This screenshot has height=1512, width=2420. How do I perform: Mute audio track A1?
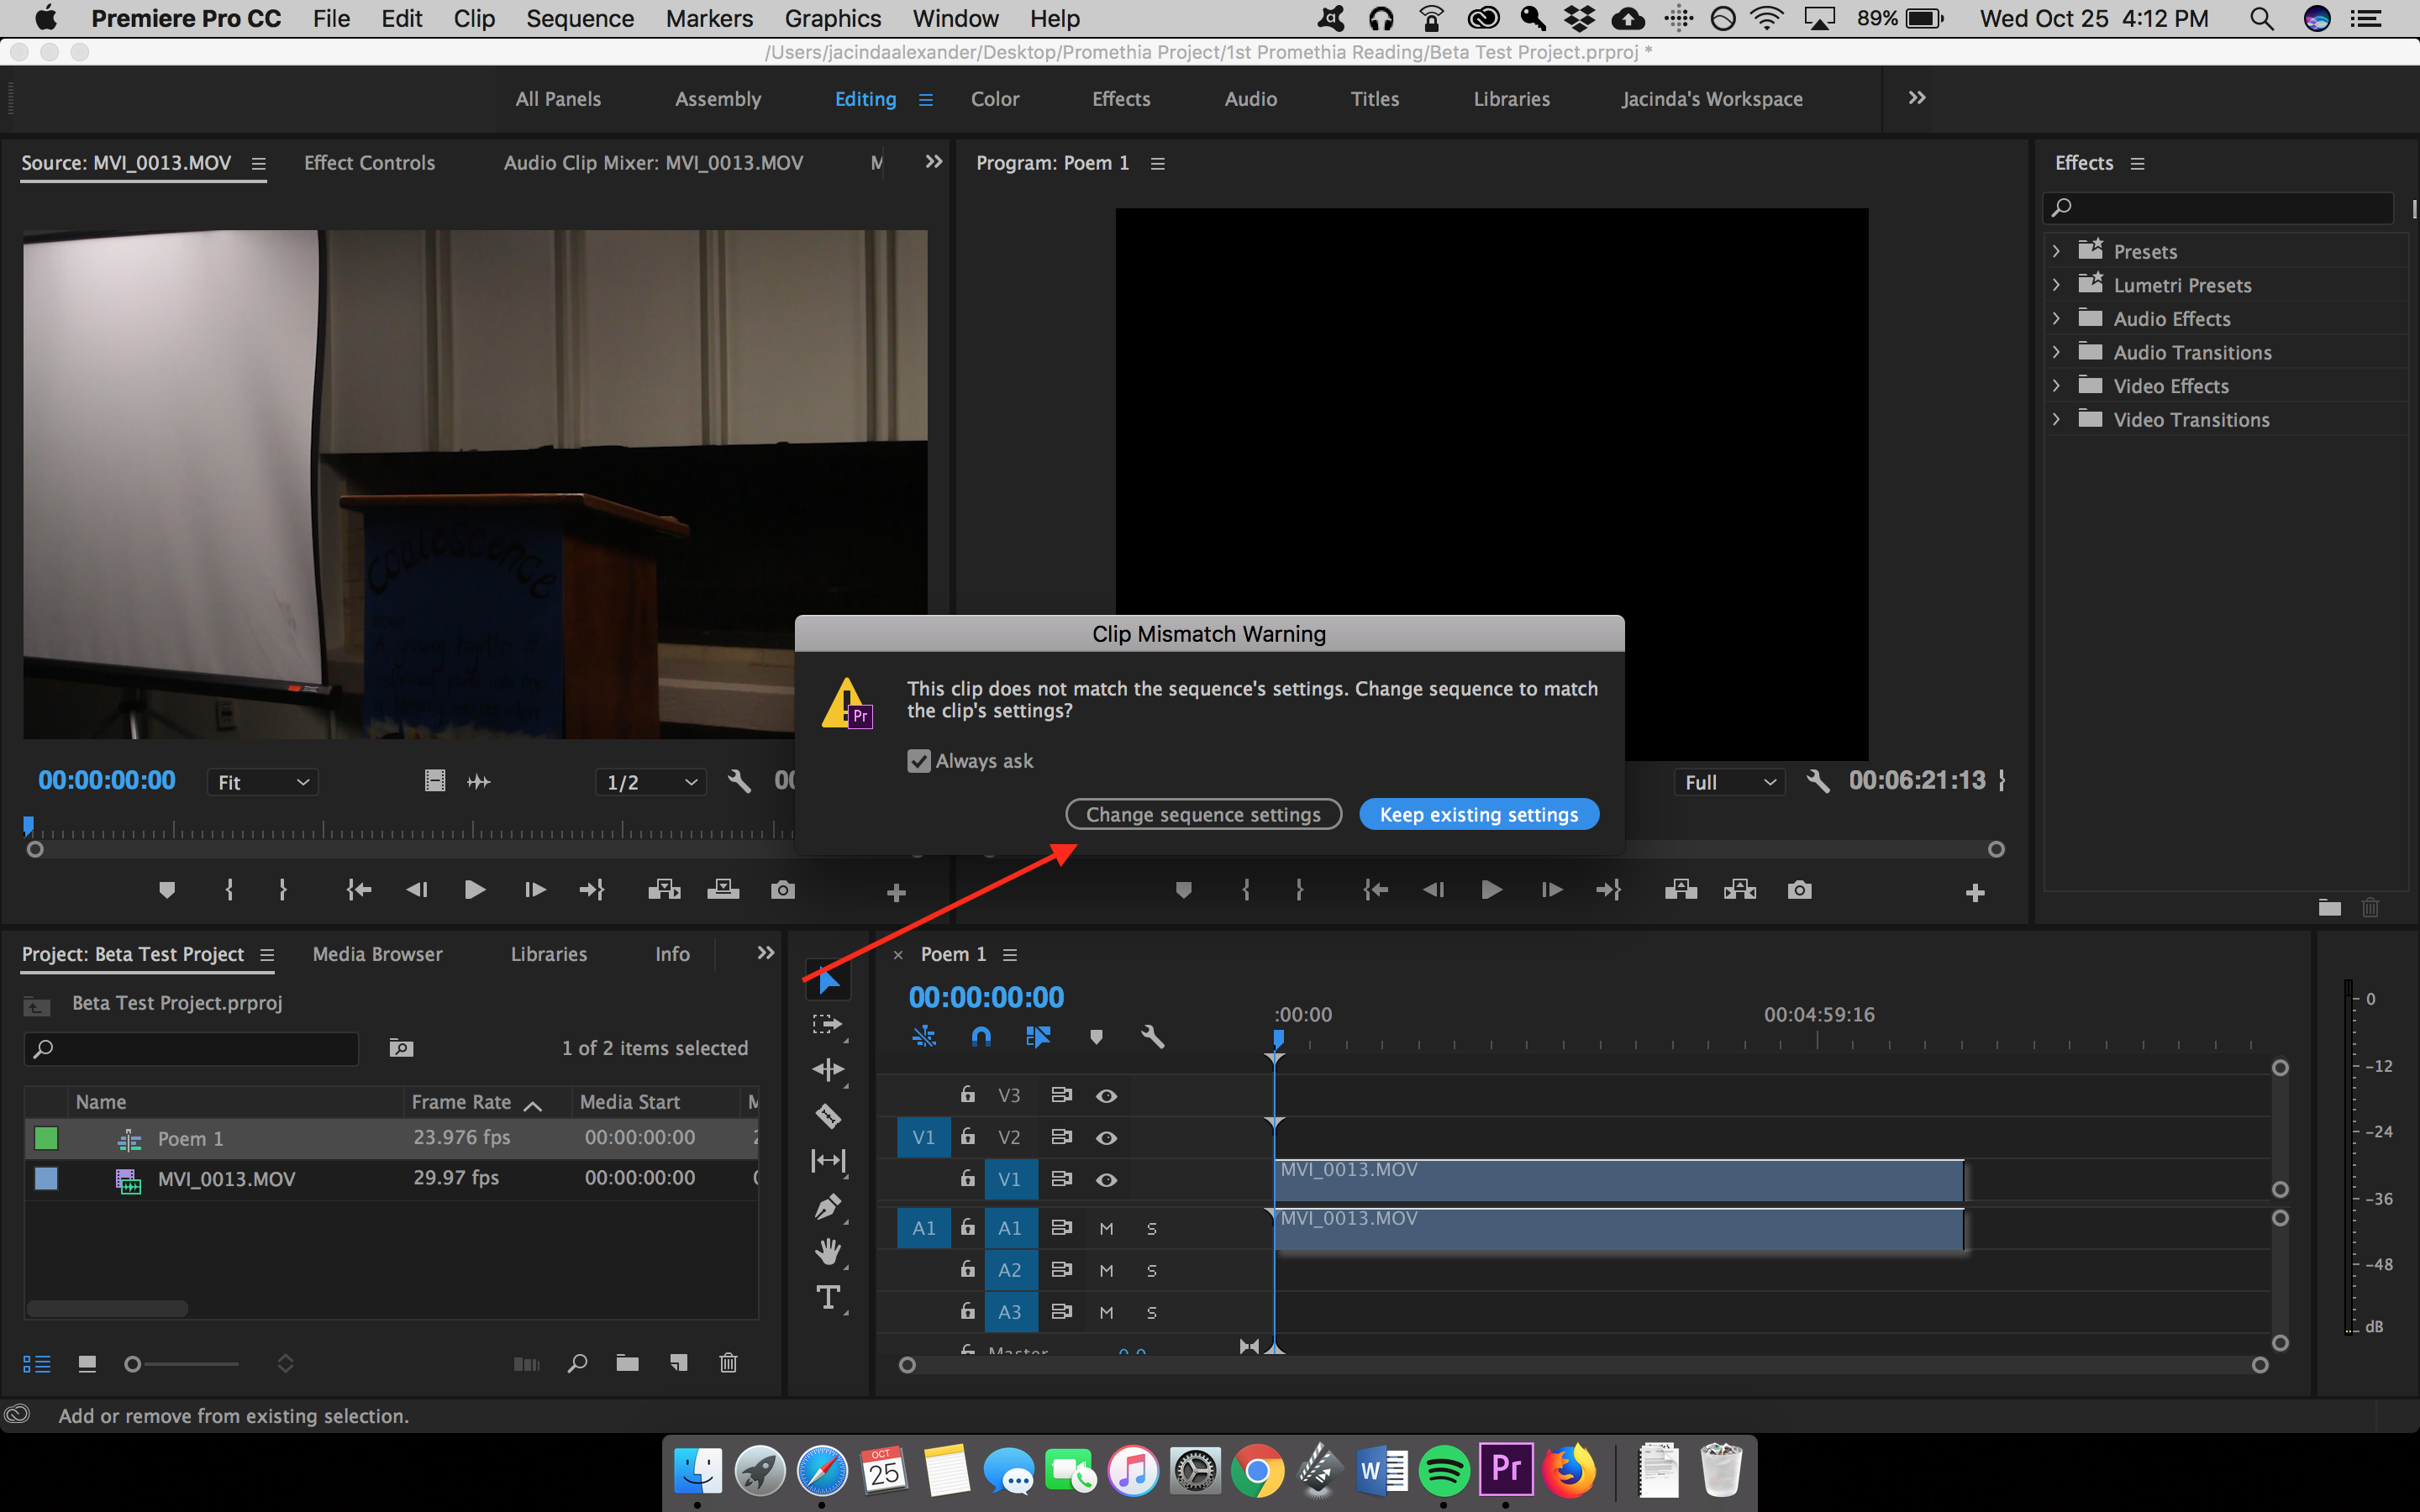coord(1106,1229)
